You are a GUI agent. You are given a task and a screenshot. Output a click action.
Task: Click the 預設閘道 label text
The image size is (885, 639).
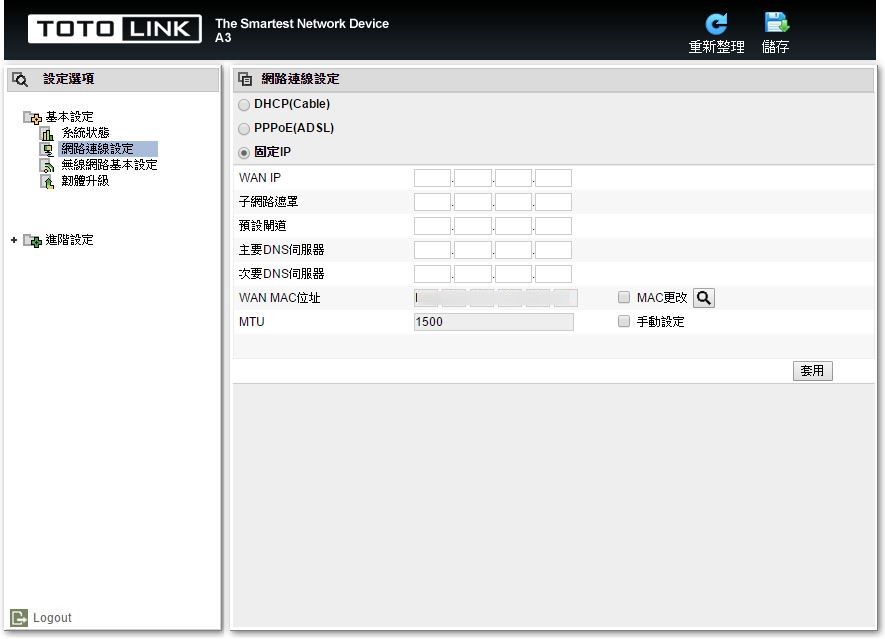click(x=262, y=226)
